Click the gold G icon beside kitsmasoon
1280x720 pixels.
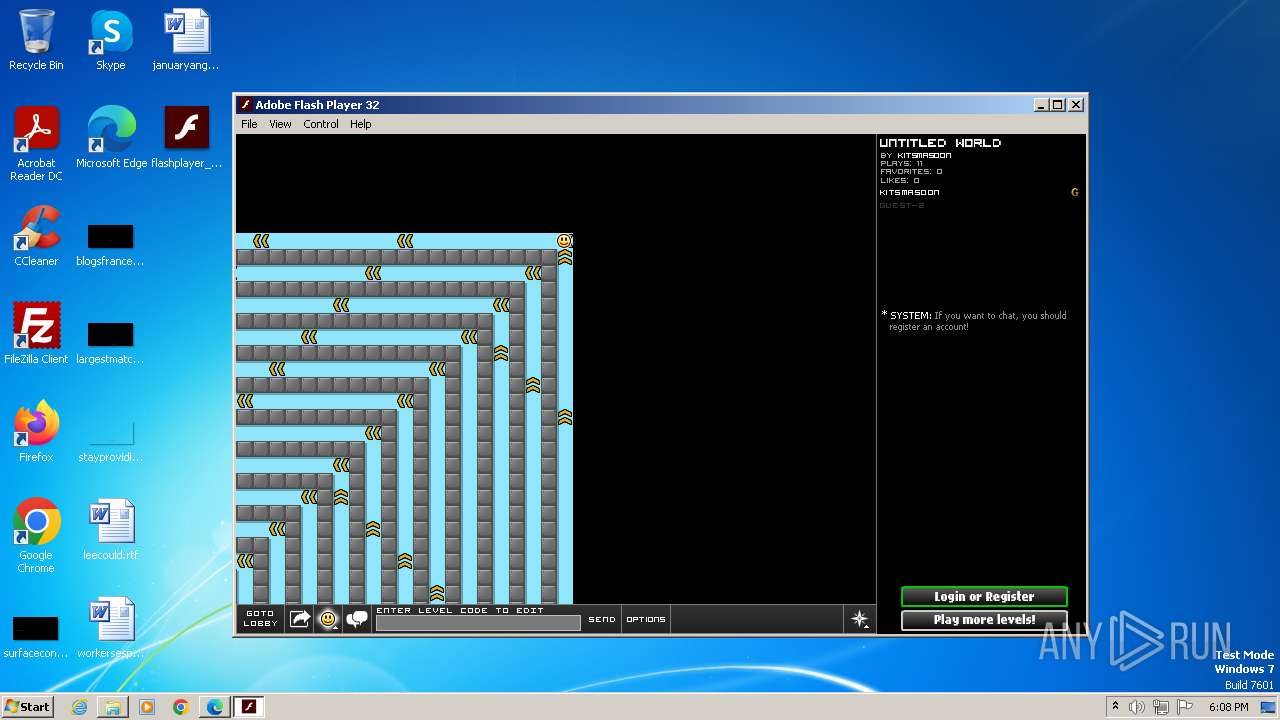[1075, 192]
